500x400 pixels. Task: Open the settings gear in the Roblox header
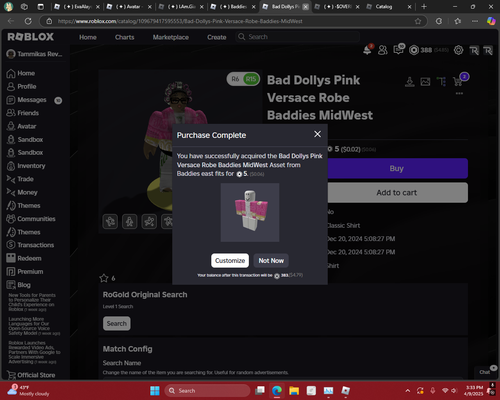pyautogui.click(x=458, y=50)
